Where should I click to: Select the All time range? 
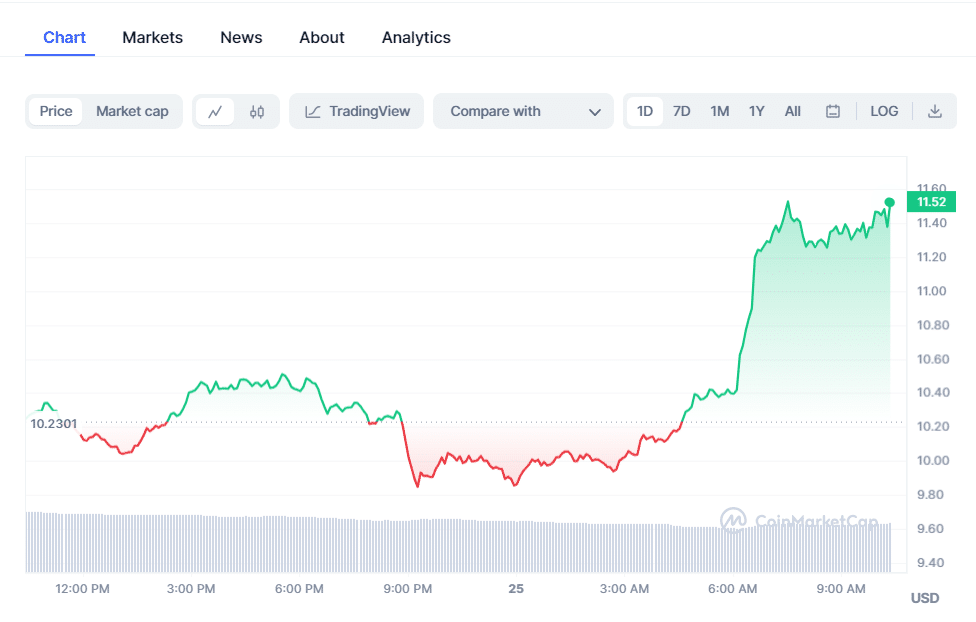click(792, 111)
